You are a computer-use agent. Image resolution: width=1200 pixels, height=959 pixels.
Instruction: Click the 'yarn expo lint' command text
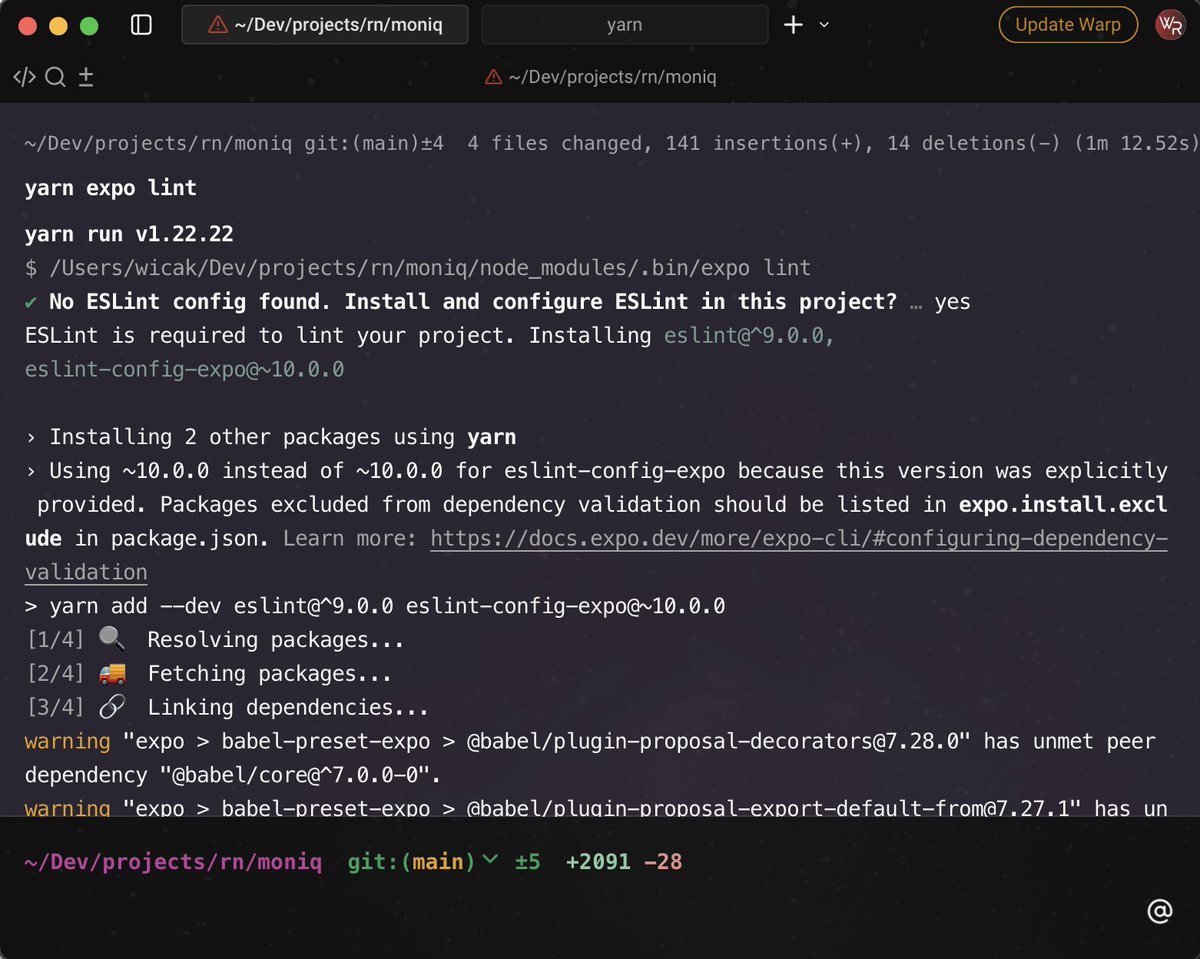tap(110, 188)
